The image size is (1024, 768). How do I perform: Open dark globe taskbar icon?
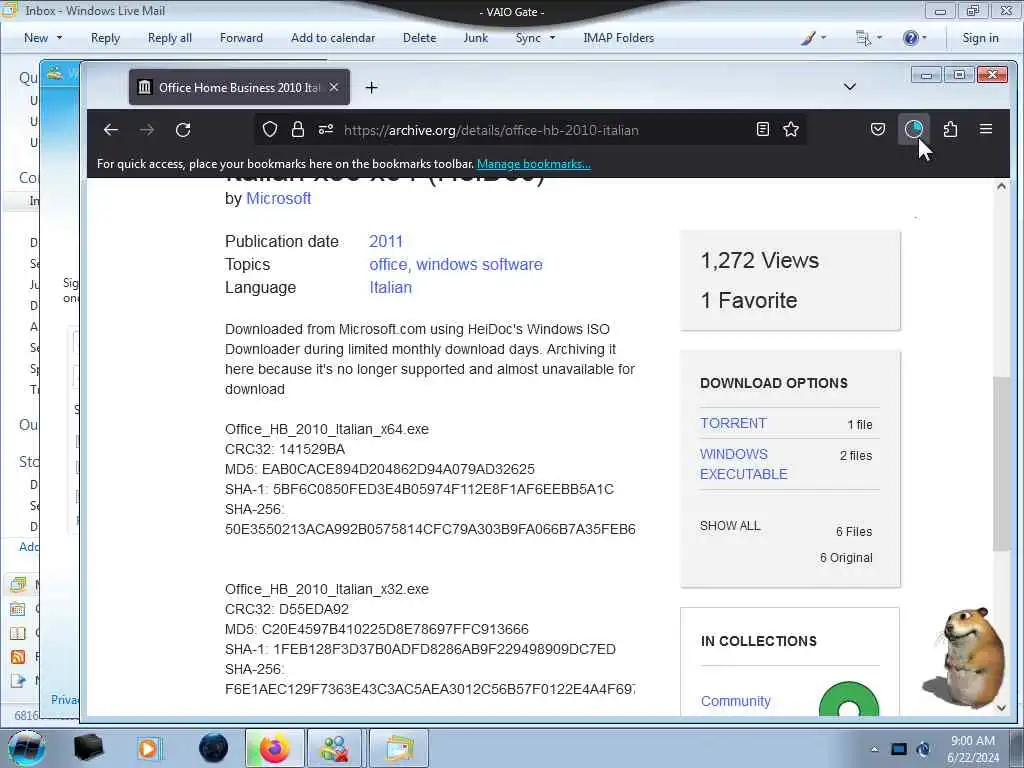213,748
